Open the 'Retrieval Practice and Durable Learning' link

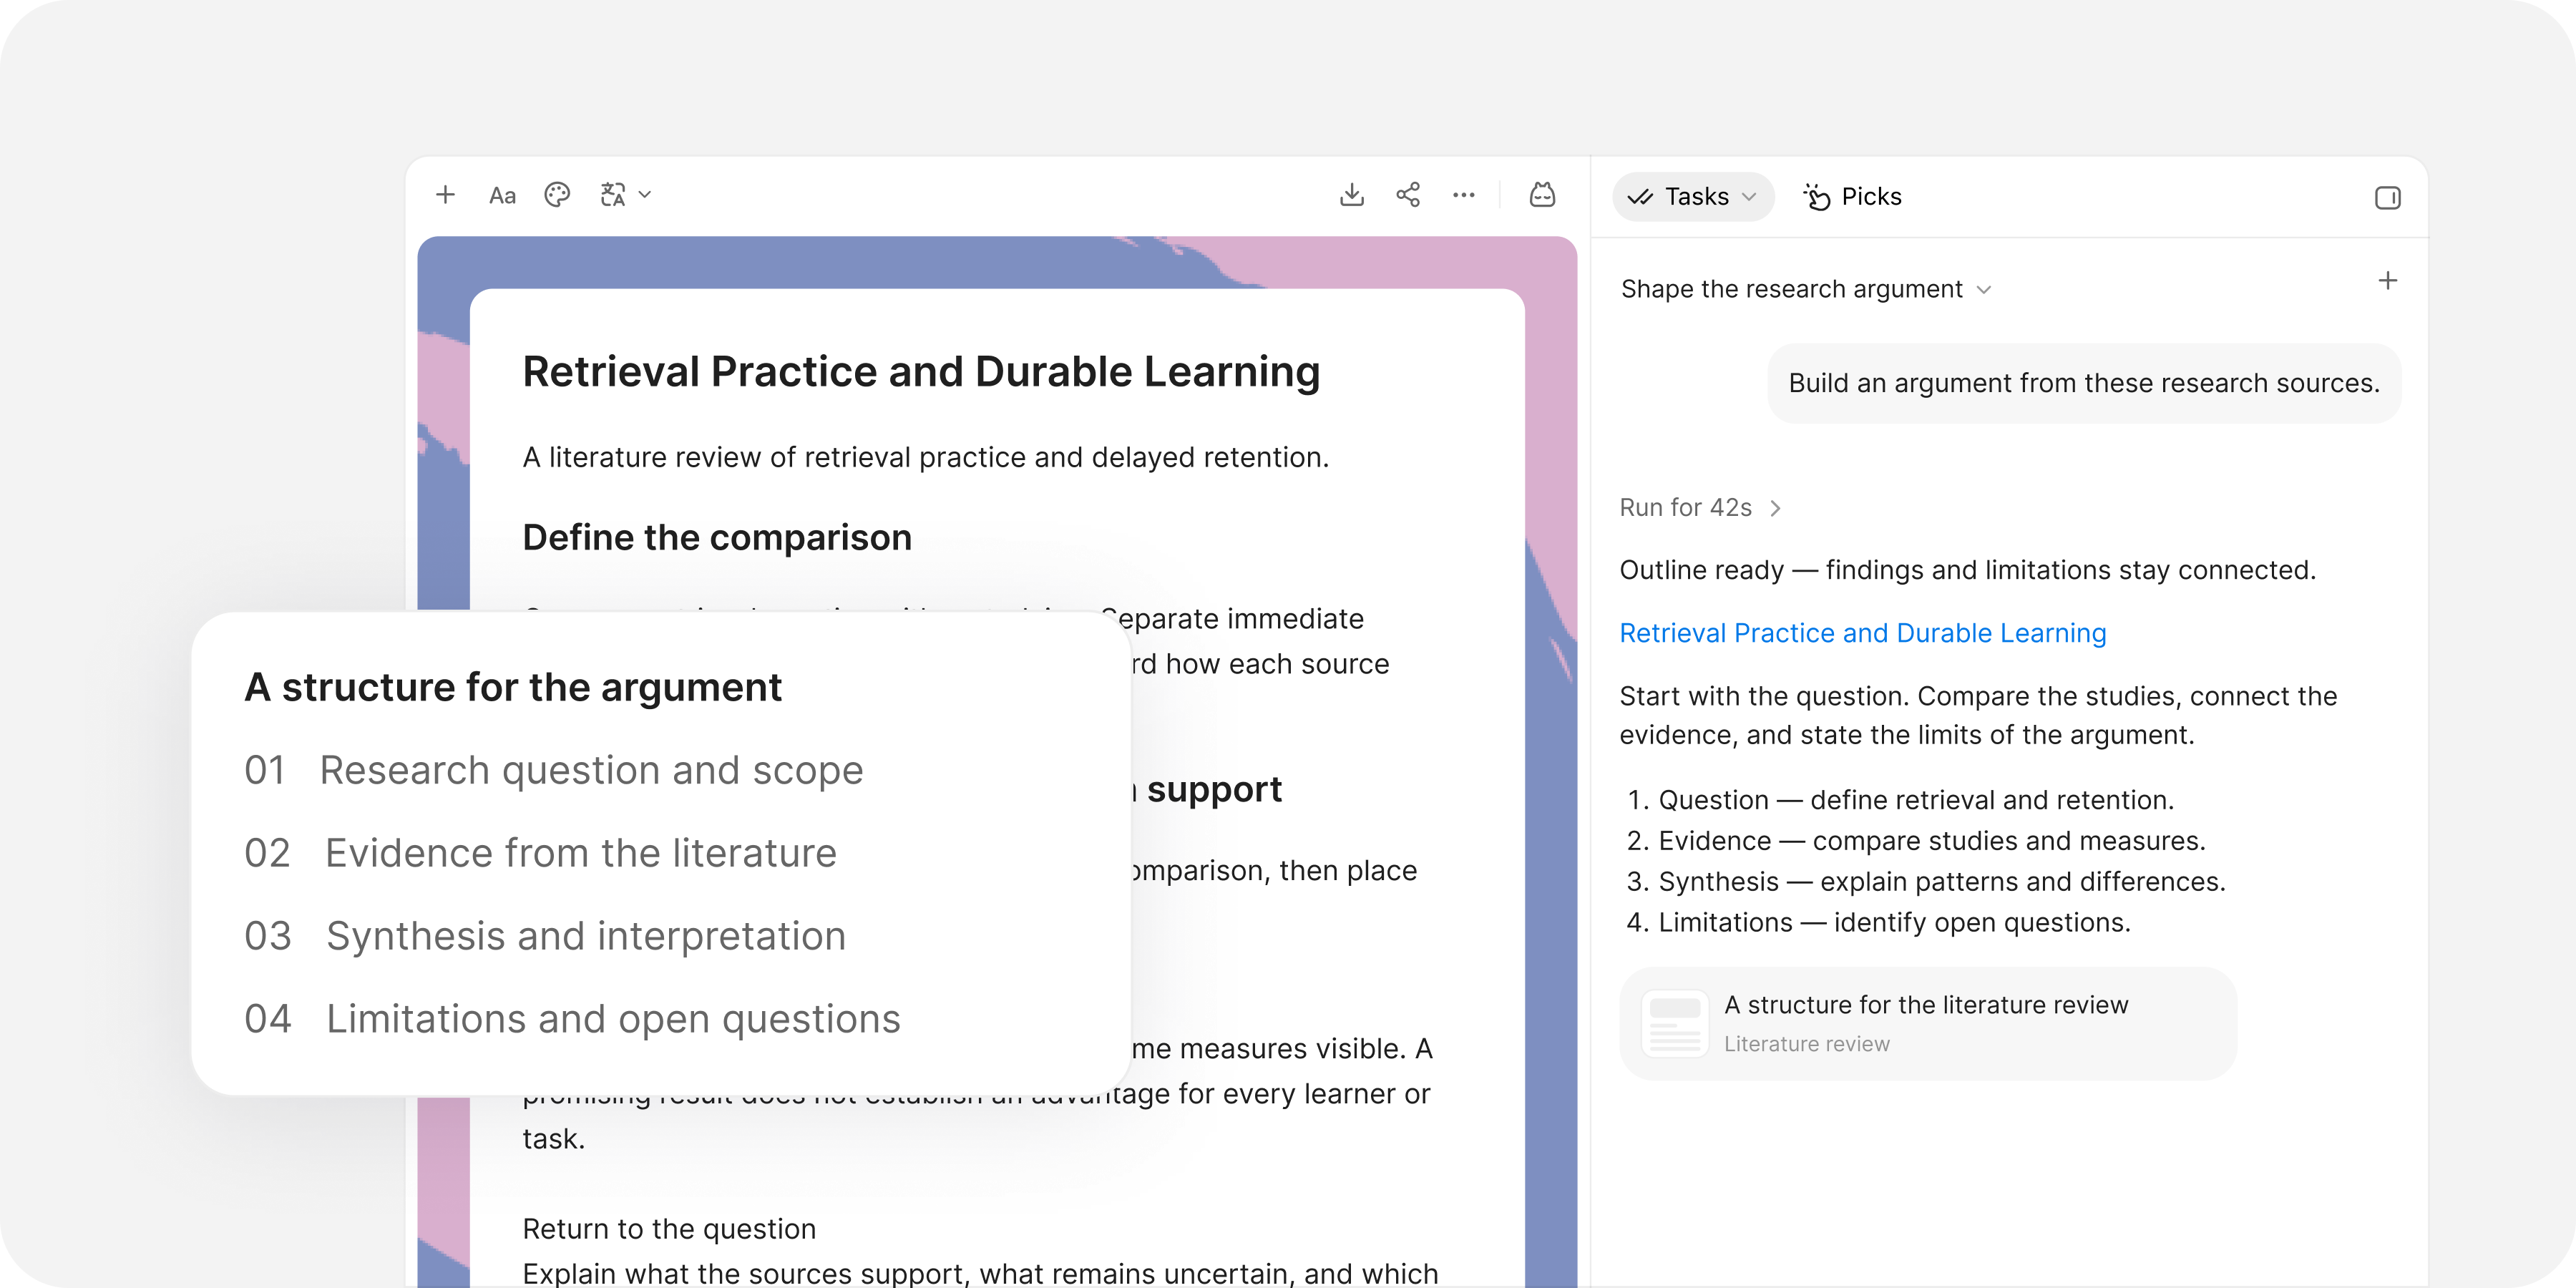(x=1862, y=633)
